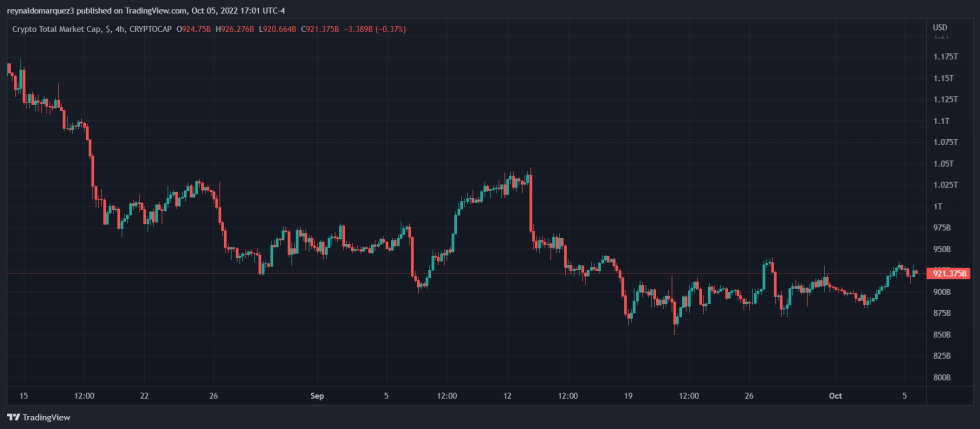Click the USD currency label on the price axis
Viewport: 980px width, 429px height.
939,28
